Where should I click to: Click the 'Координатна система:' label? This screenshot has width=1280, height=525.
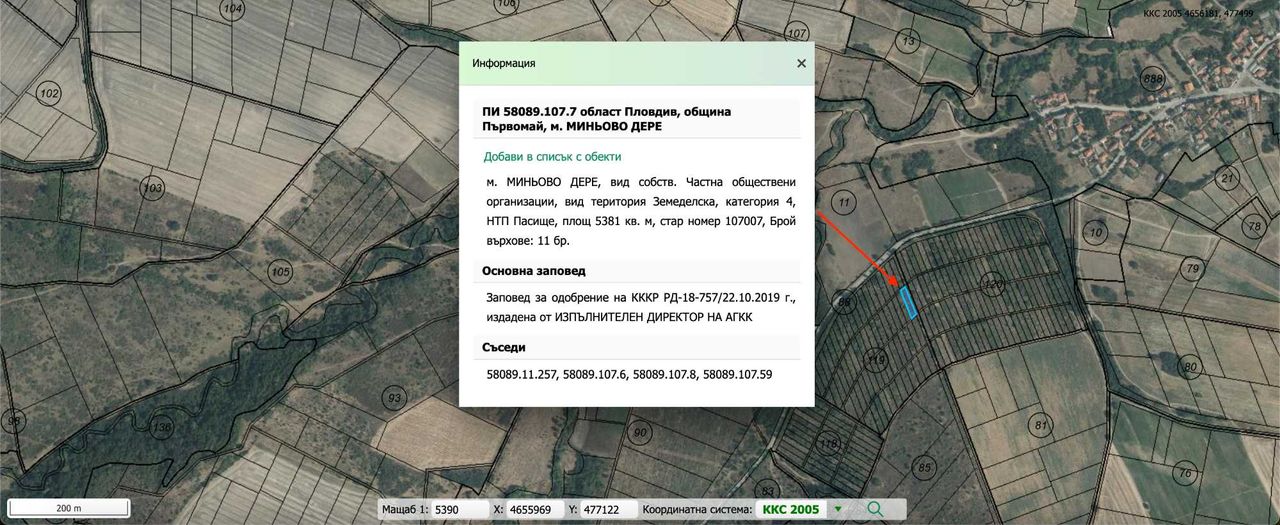[x=697, y=510]
